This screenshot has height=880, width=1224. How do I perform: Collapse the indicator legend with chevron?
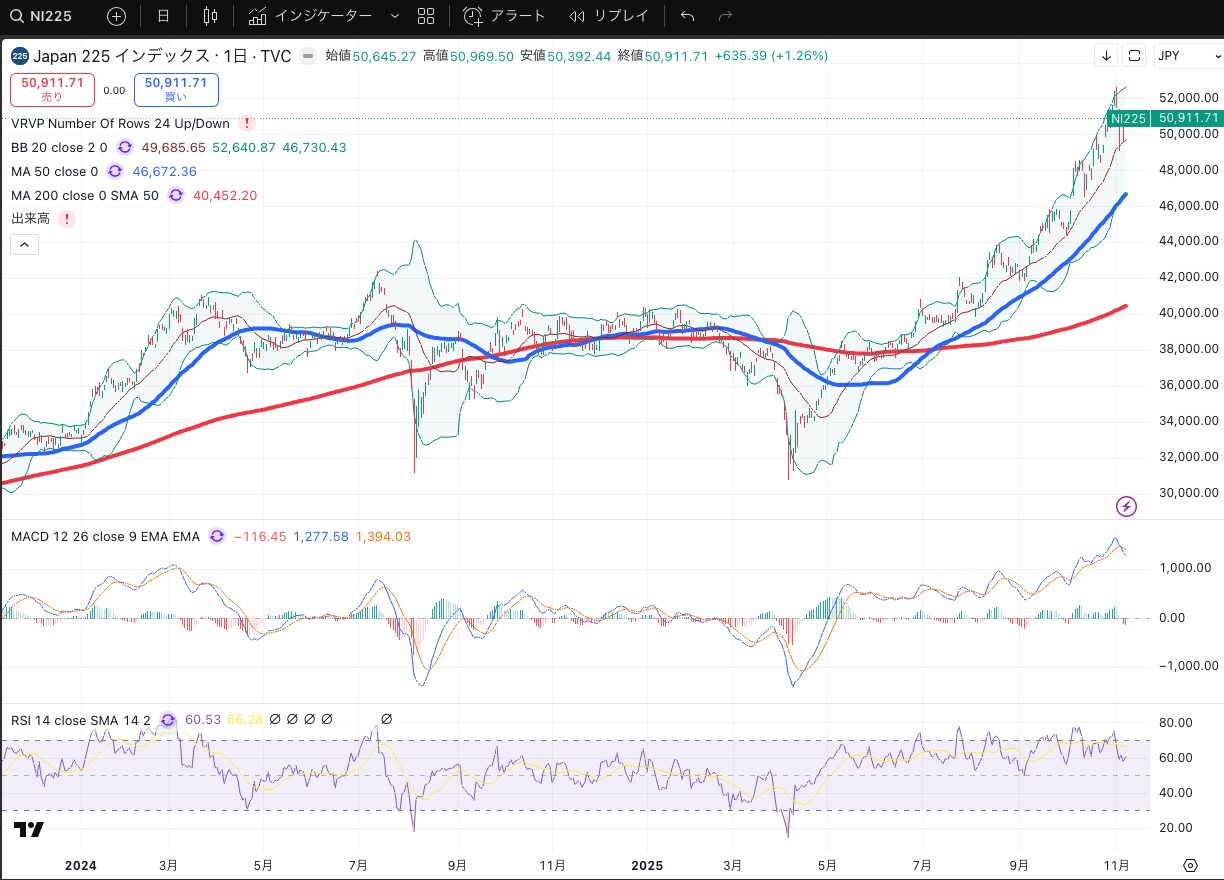pos(25,243)
